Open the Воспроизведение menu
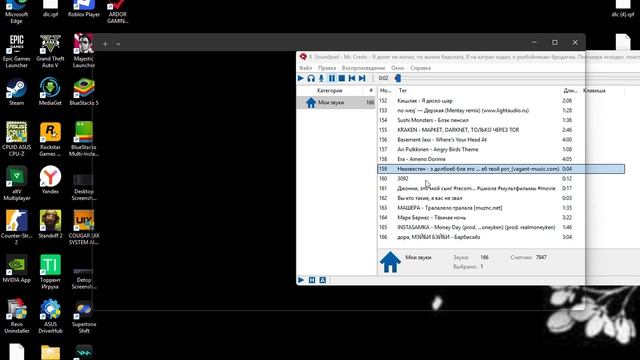 click(363, 68)
